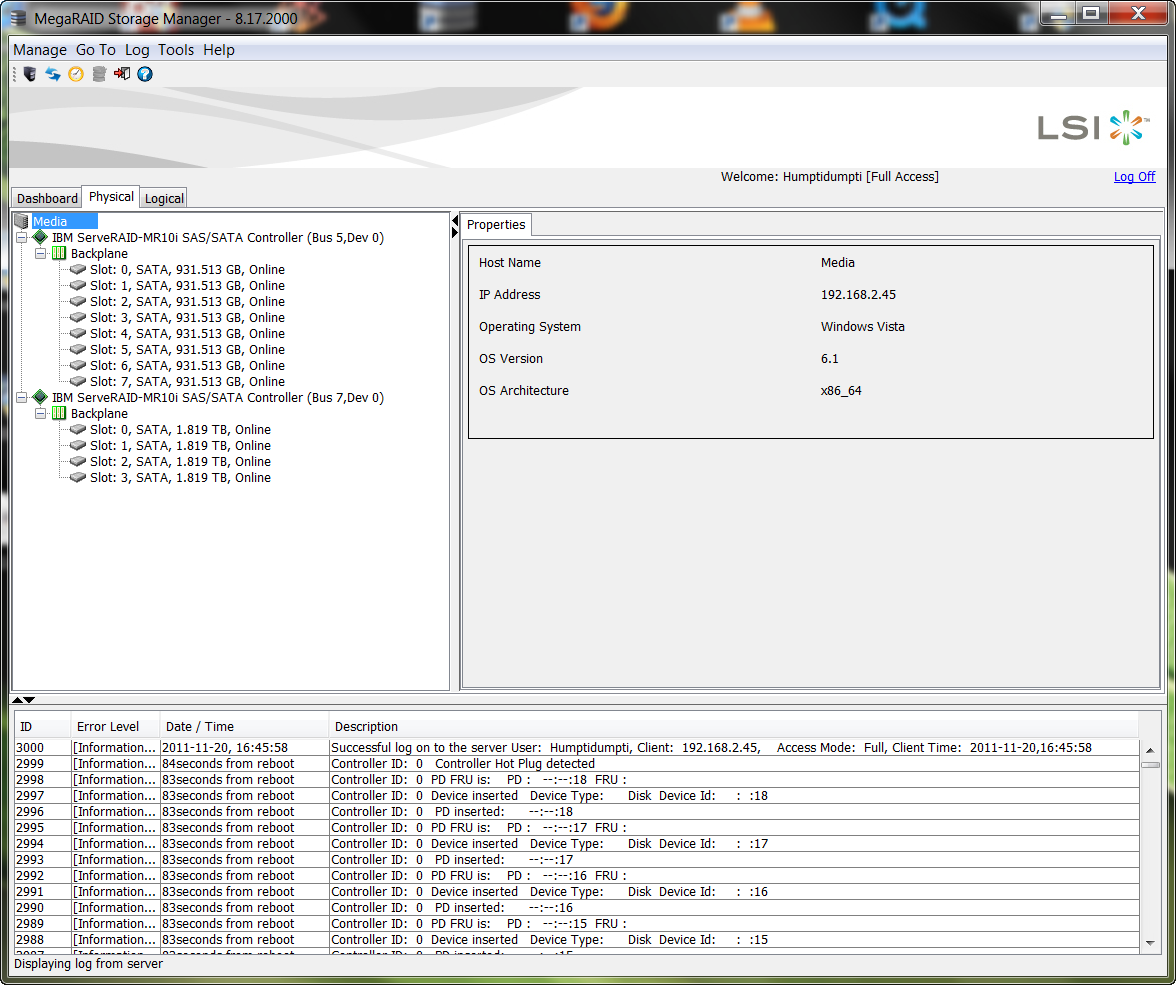Click the green controller icon for Bus 5
Image resolution: width=1176 pixels, height=985 pixels.
40,237
